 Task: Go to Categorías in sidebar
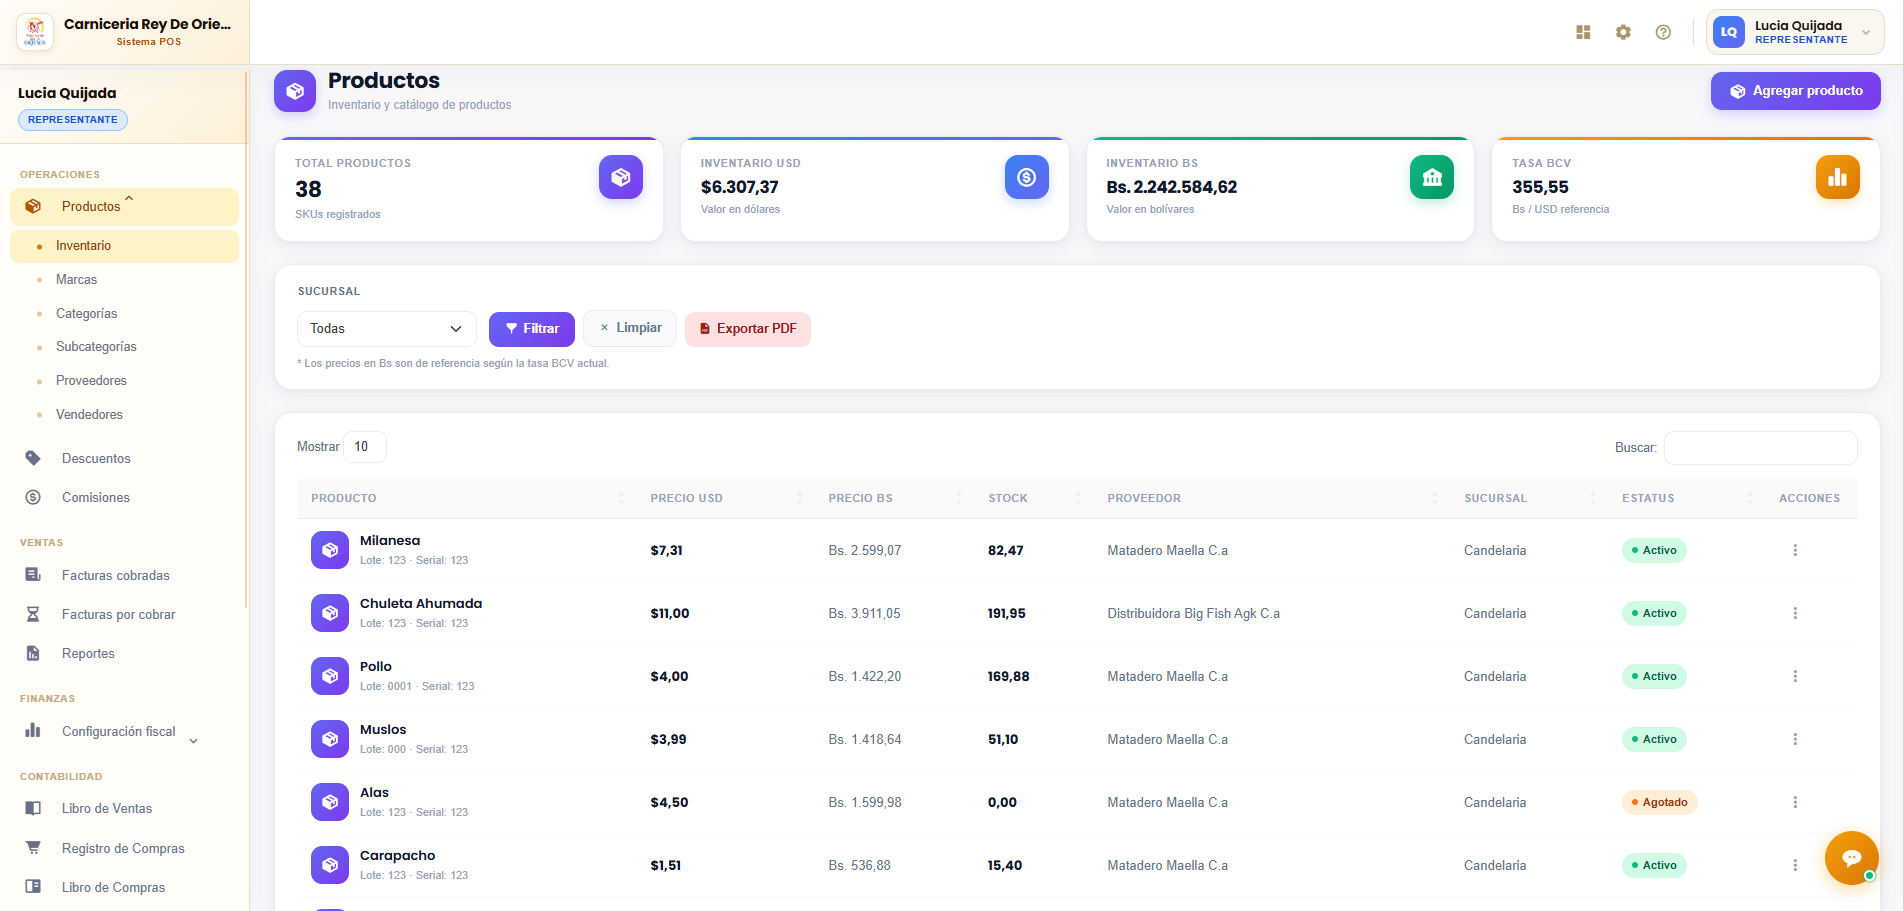pyautogui.click(x=86, y=314)
